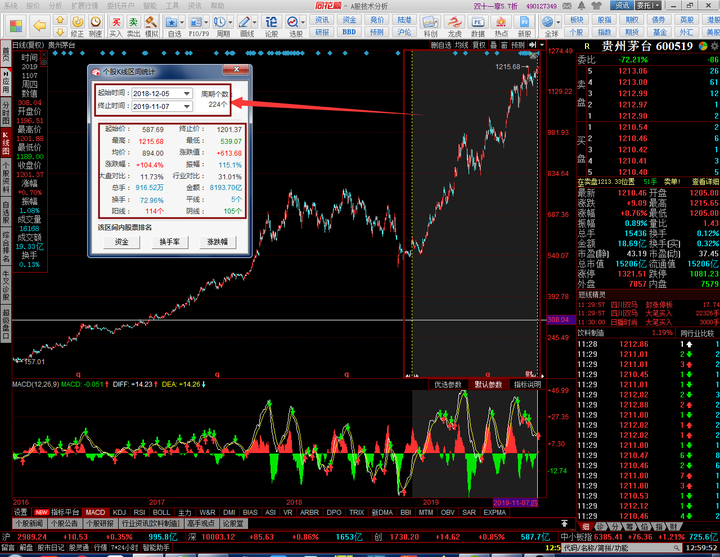This screenshot has height=557, width=720.
Task: Click the 涨跌幅 ranking button in dialog
Action: coord(217,242)
